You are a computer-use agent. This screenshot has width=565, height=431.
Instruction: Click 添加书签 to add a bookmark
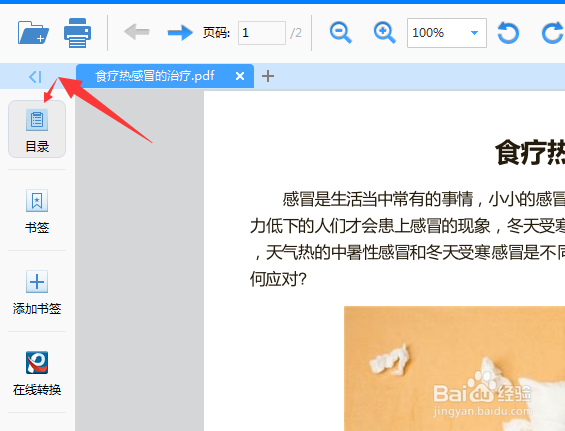click(37, 292)
